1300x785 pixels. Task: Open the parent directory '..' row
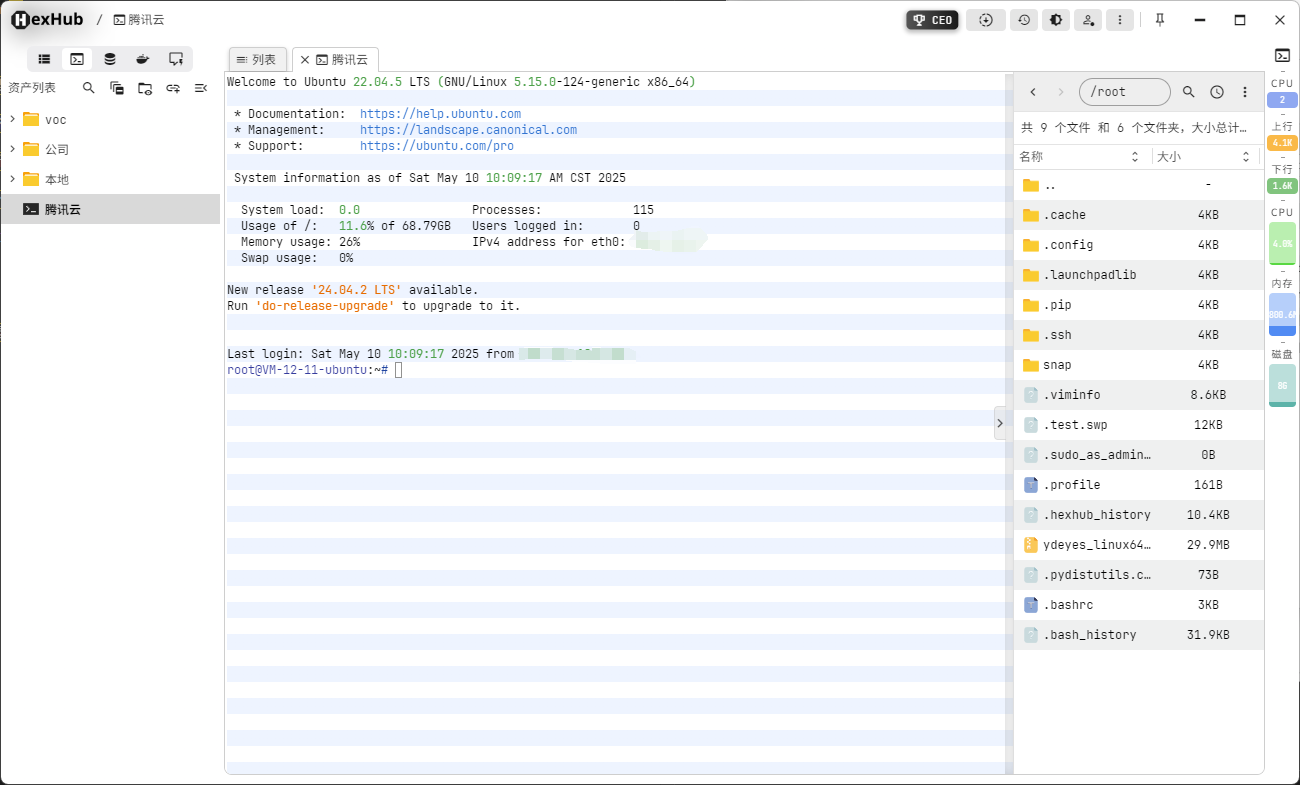coord(1139,185)
